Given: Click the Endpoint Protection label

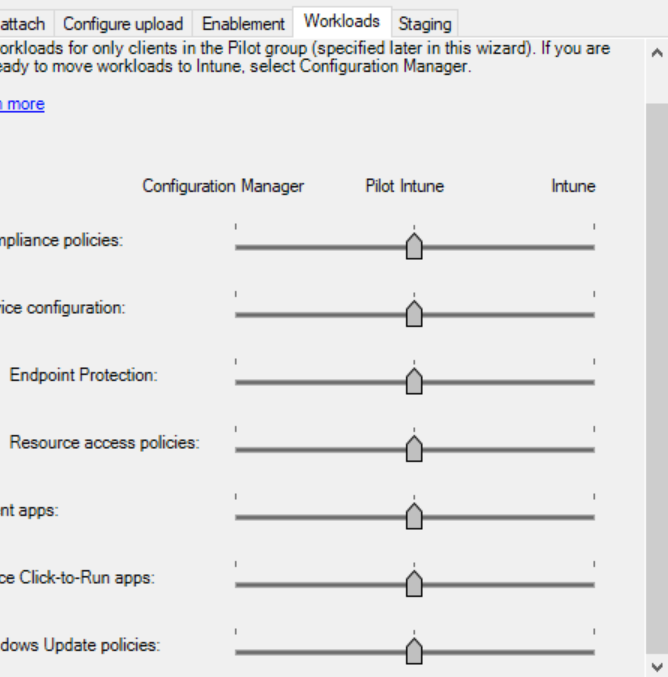Looking at the screenshot, I should tap(84, 375).
